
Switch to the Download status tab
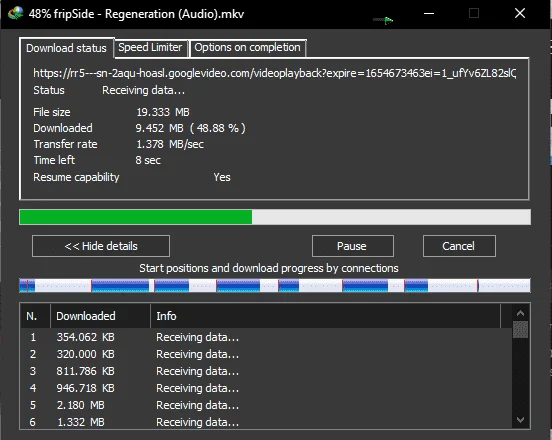pyautogui.click(x=67, y=48)
